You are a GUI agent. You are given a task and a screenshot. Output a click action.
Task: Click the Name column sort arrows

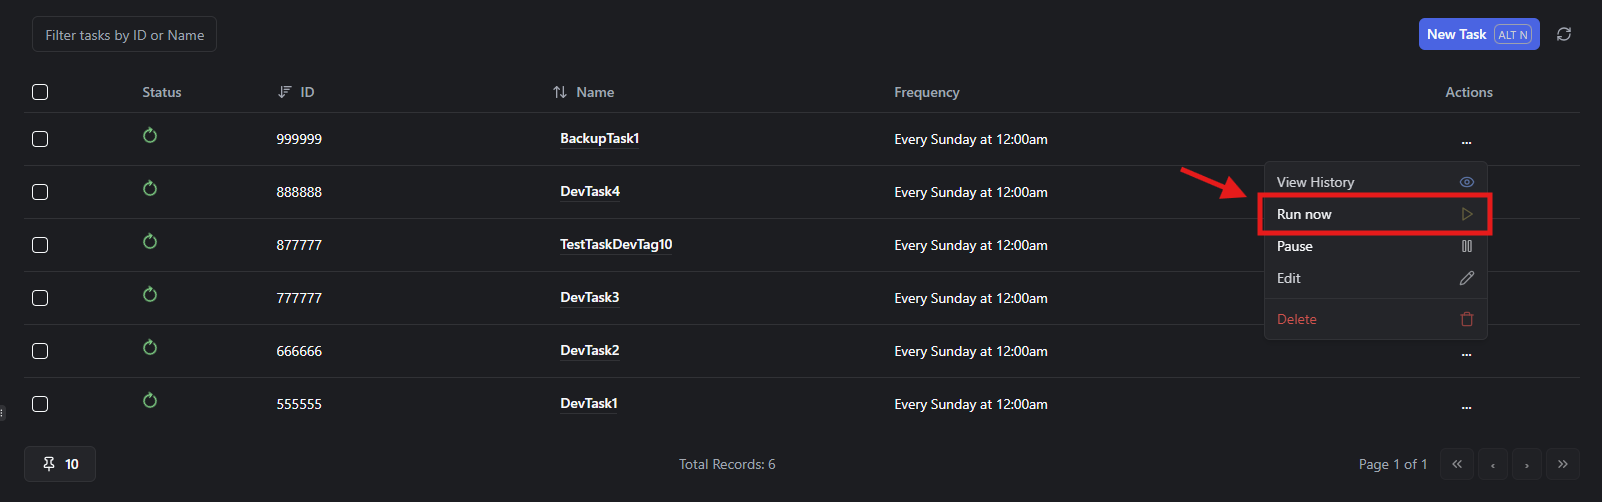point(560,92)
